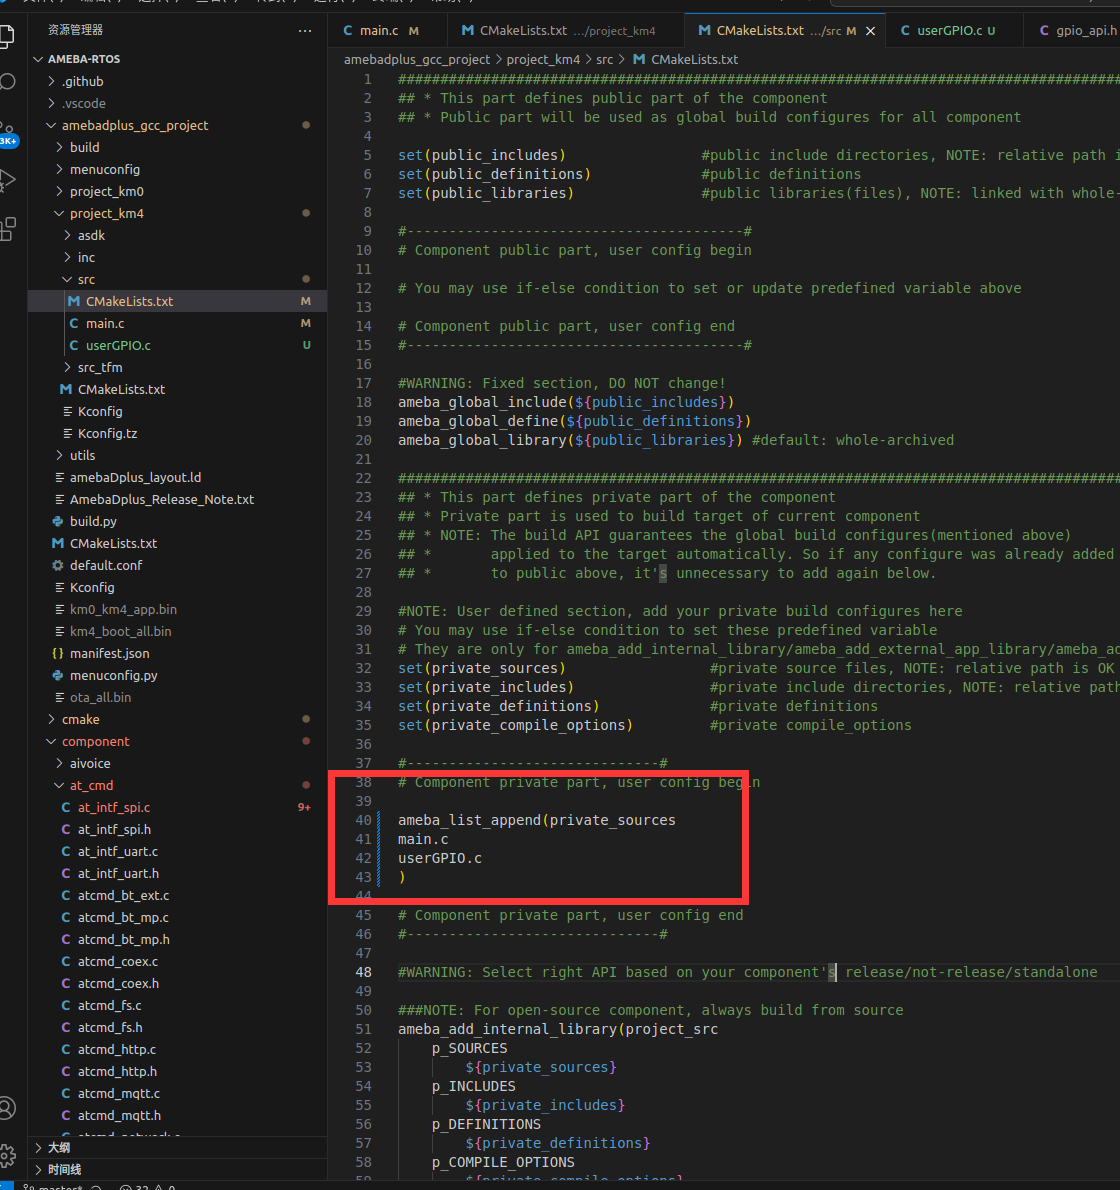
Task: Open the Search activity bar icon
Action: 7,82
